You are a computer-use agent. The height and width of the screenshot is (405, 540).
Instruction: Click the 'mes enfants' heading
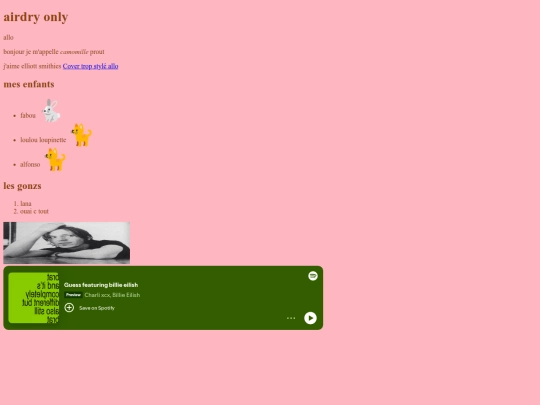pos(29,84)
